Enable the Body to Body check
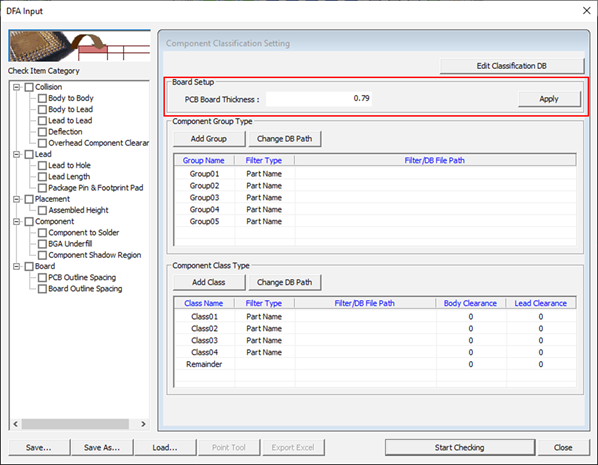Screen dimensions: 598x465 tap(42, 98)
